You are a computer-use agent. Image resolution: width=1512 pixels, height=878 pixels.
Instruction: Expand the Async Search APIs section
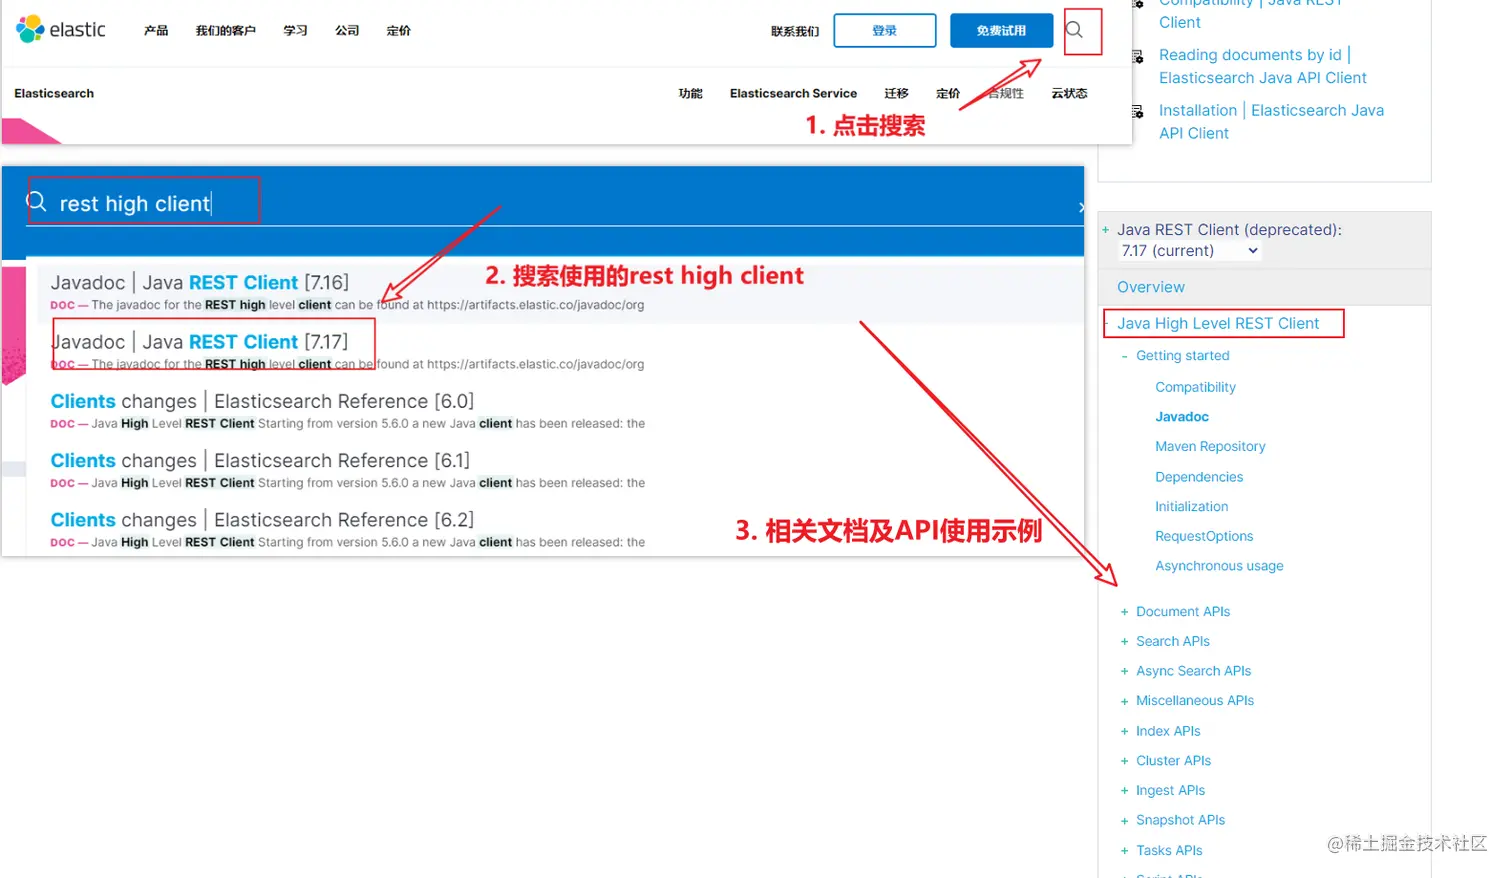[1125, 672]
